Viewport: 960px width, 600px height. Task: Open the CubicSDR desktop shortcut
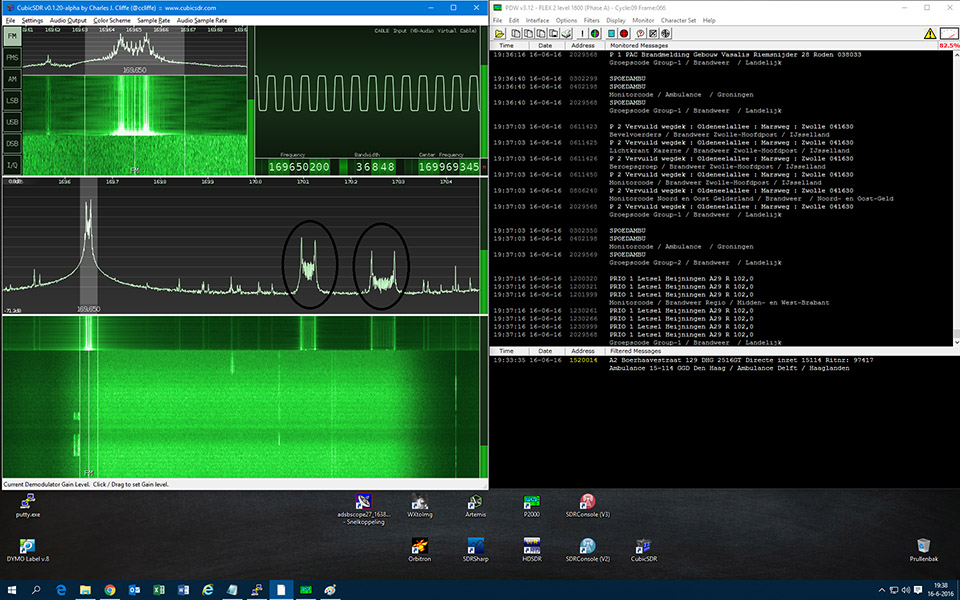click(x=643, y=550)
